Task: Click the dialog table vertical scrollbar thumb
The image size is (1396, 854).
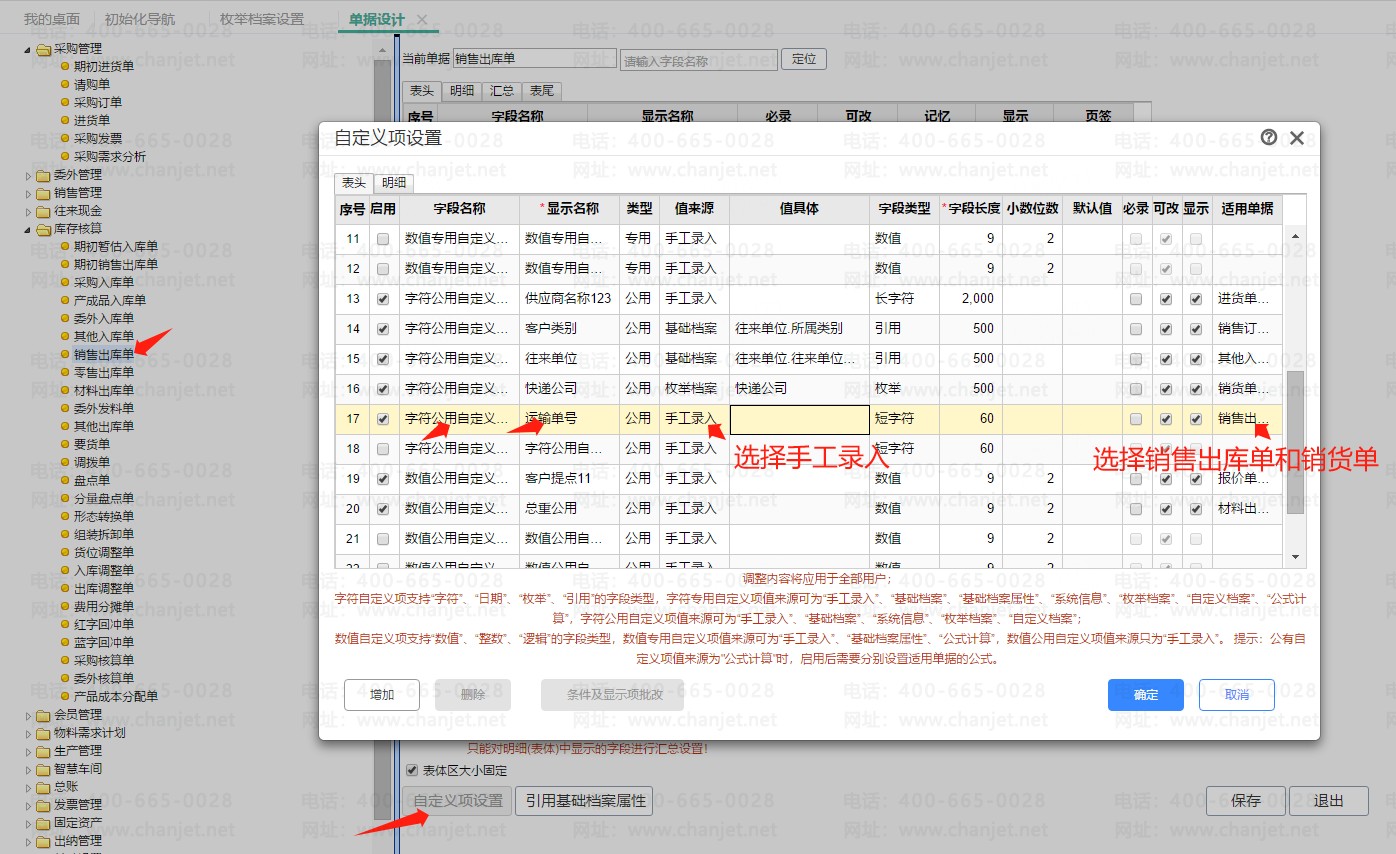Action: (x=1296, y=442)
